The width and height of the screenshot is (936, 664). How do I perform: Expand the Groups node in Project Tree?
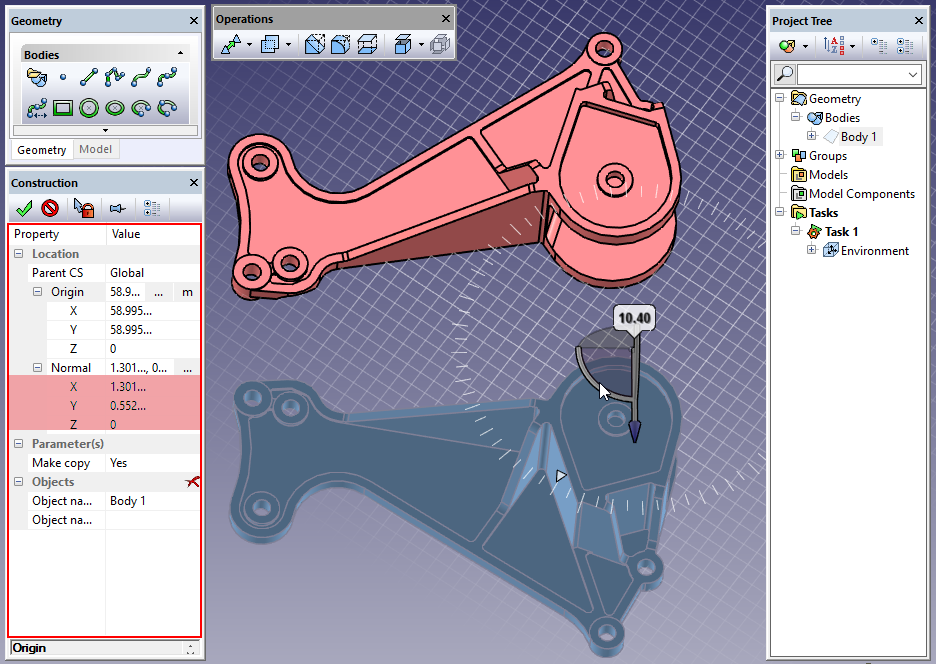[780, 156]
